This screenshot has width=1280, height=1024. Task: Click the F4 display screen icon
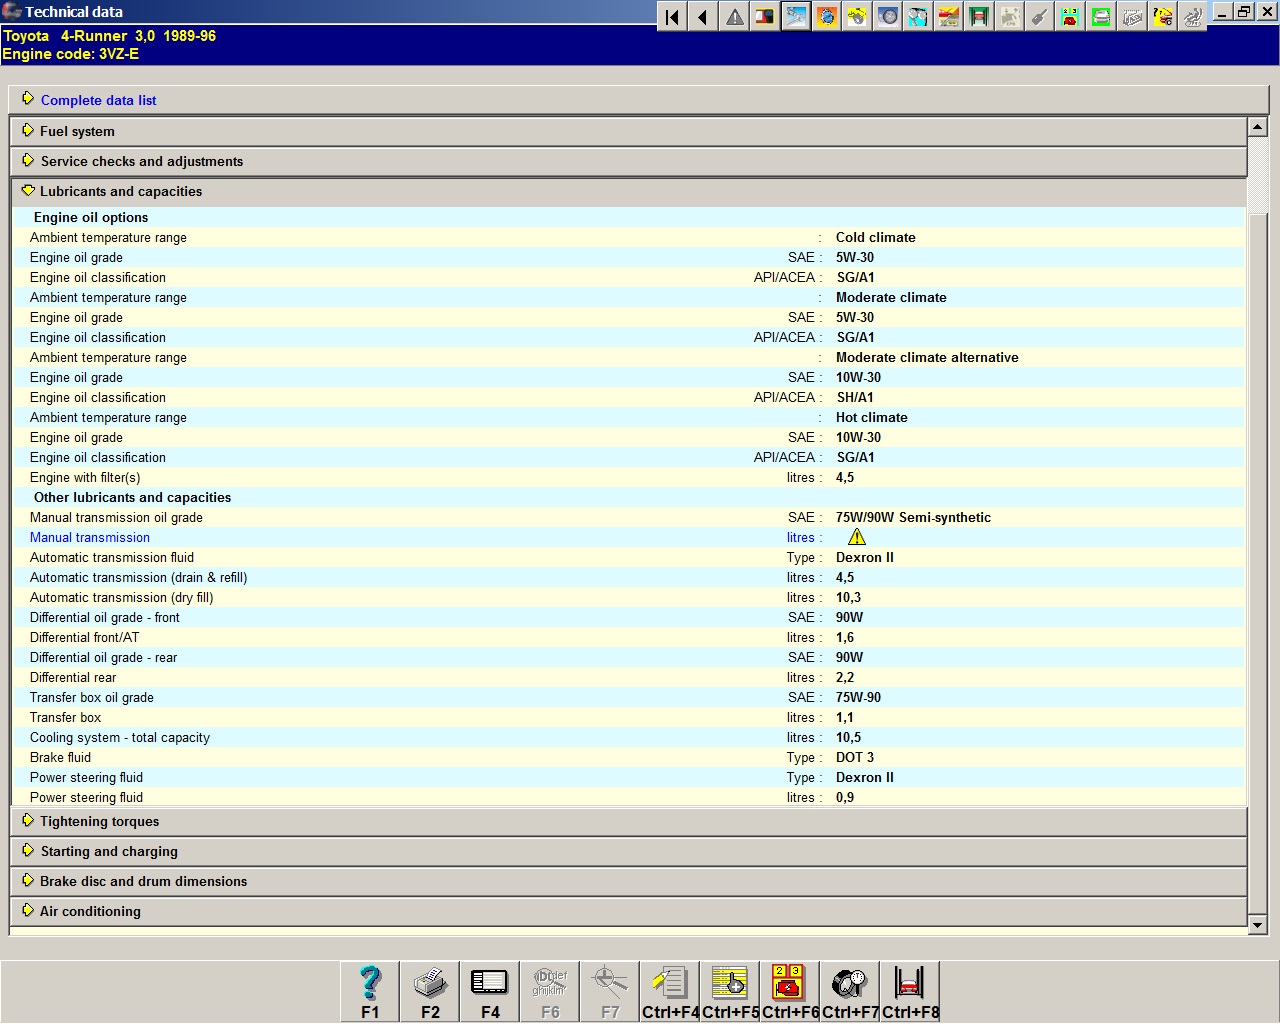click(490, 990)
